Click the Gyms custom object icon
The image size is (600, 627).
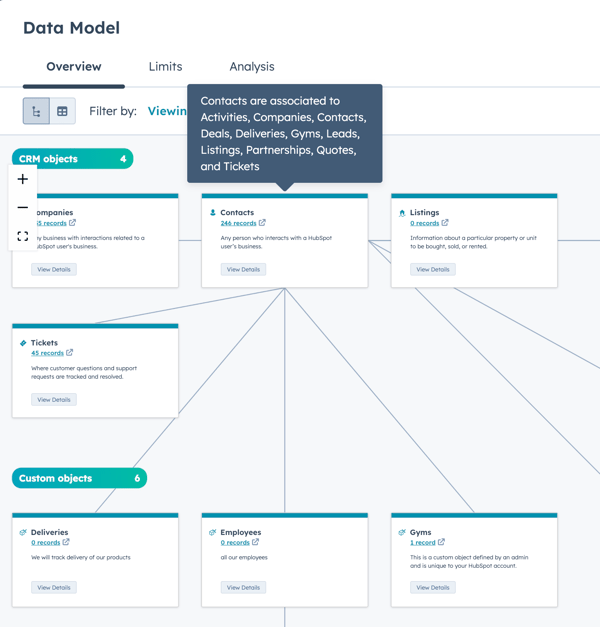pos(402,532)
